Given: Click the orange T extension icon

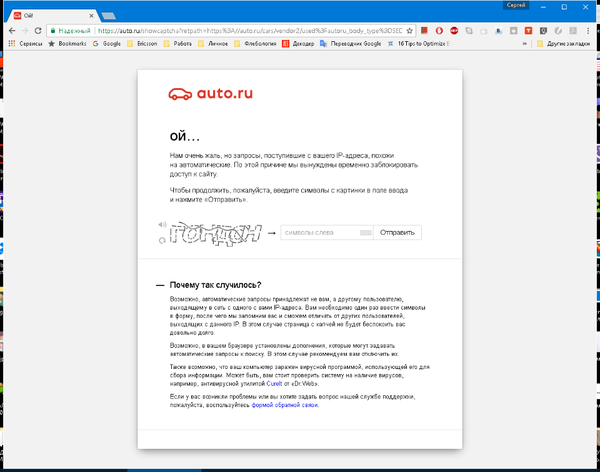Looking at the screenshot, I should (x=528, y=31).
